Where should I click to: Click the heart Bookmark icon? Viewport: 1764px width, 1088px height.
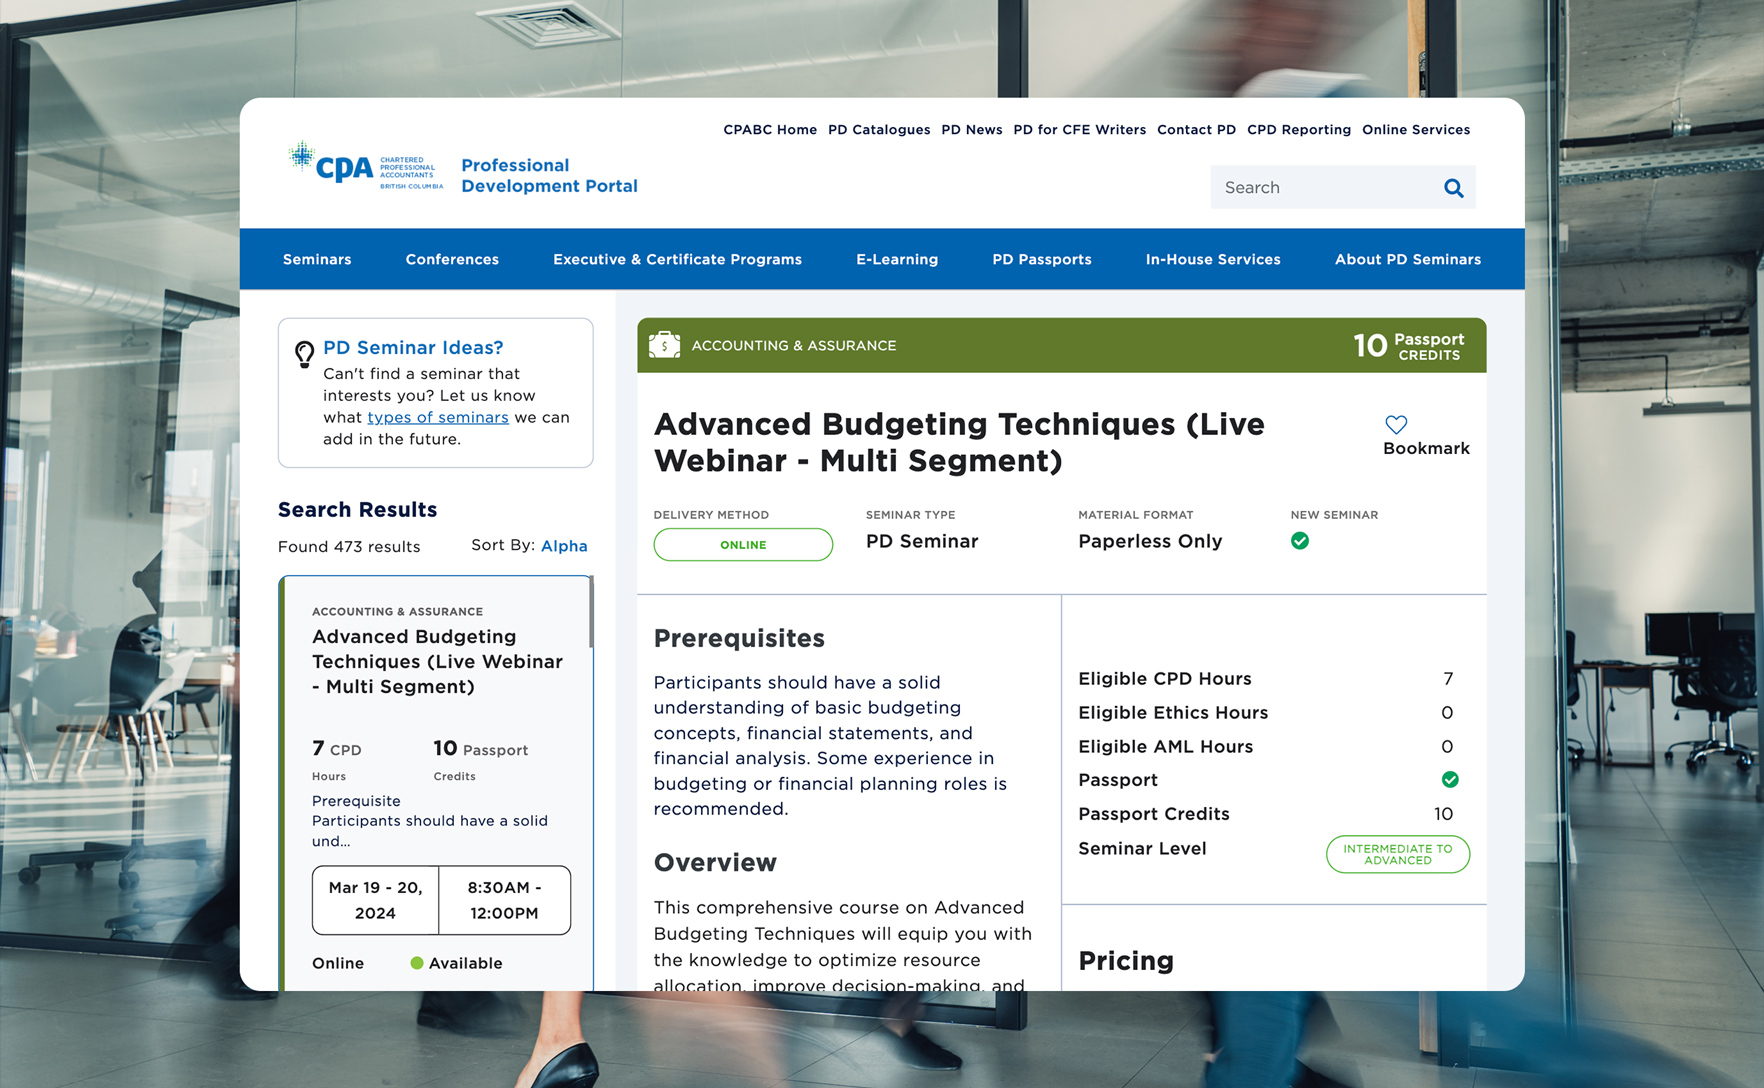pyautogui.click(x=1396, y=424)
